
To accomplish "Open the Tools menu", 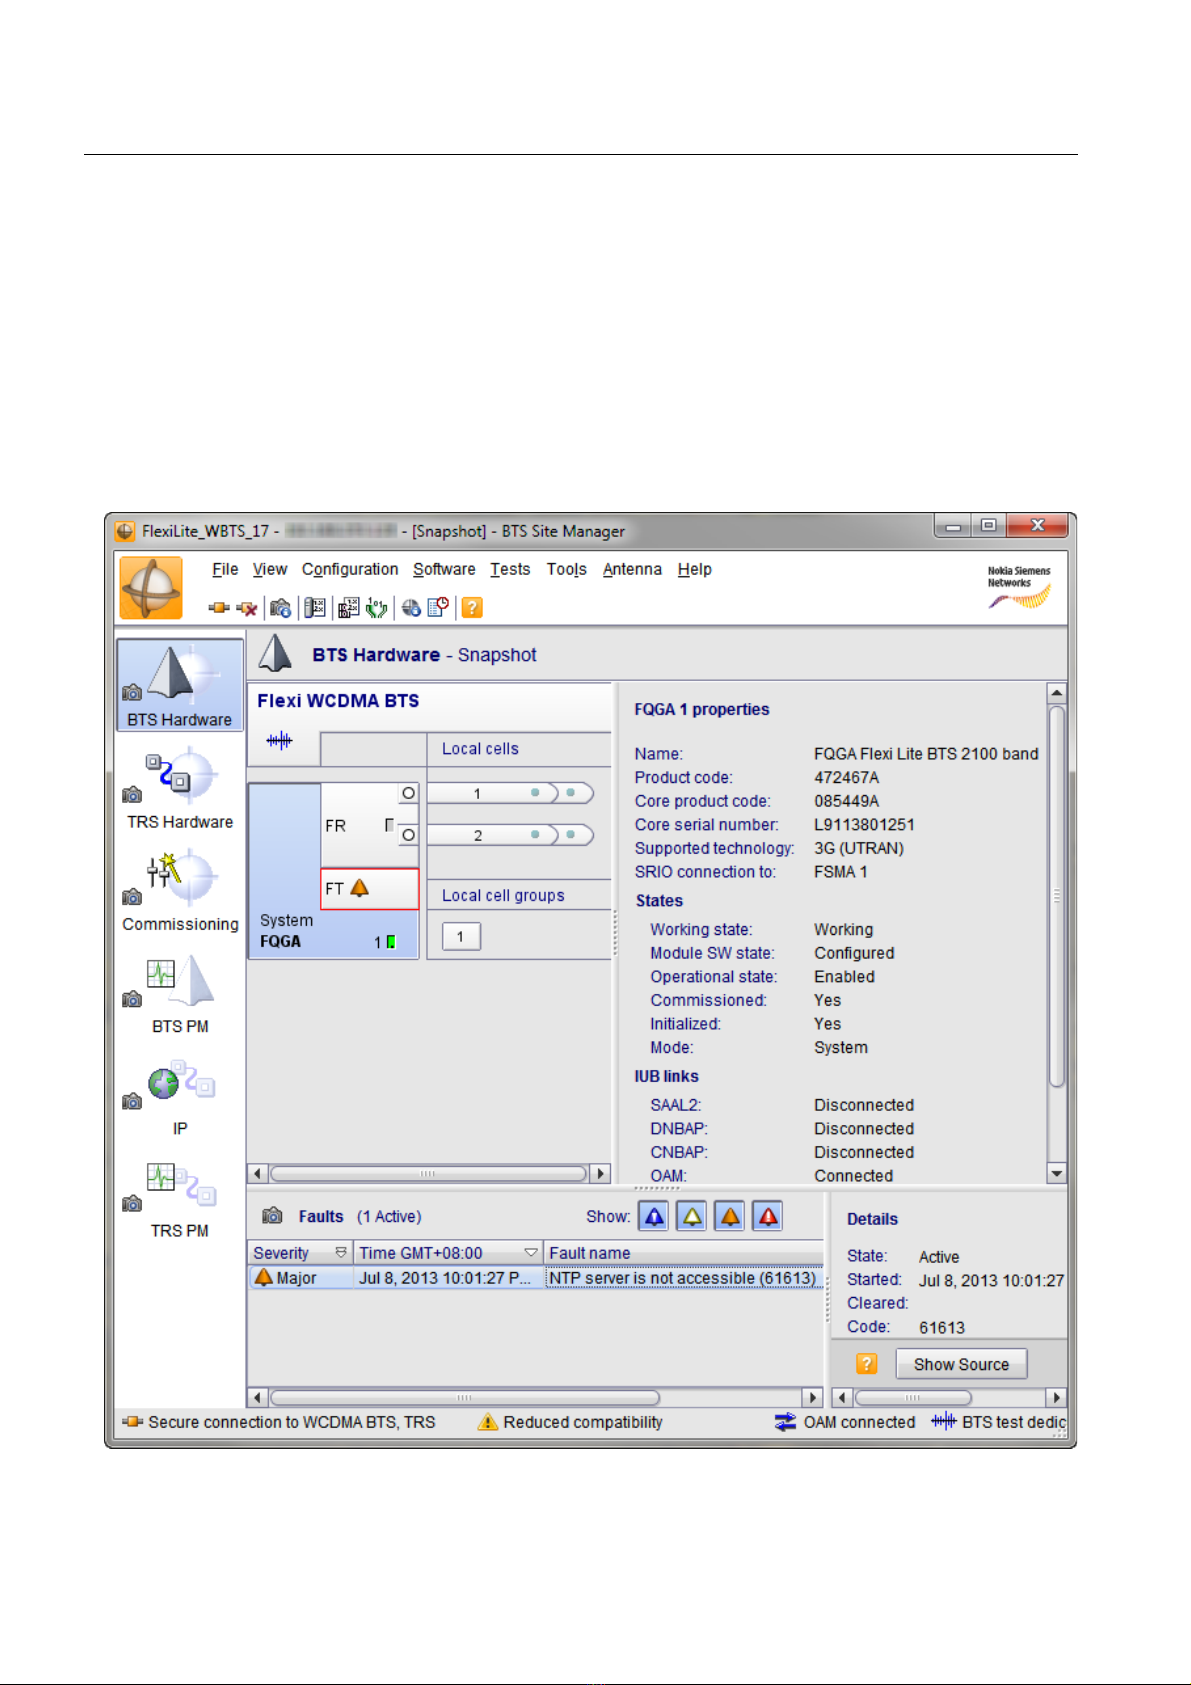I will click(566, 569).
